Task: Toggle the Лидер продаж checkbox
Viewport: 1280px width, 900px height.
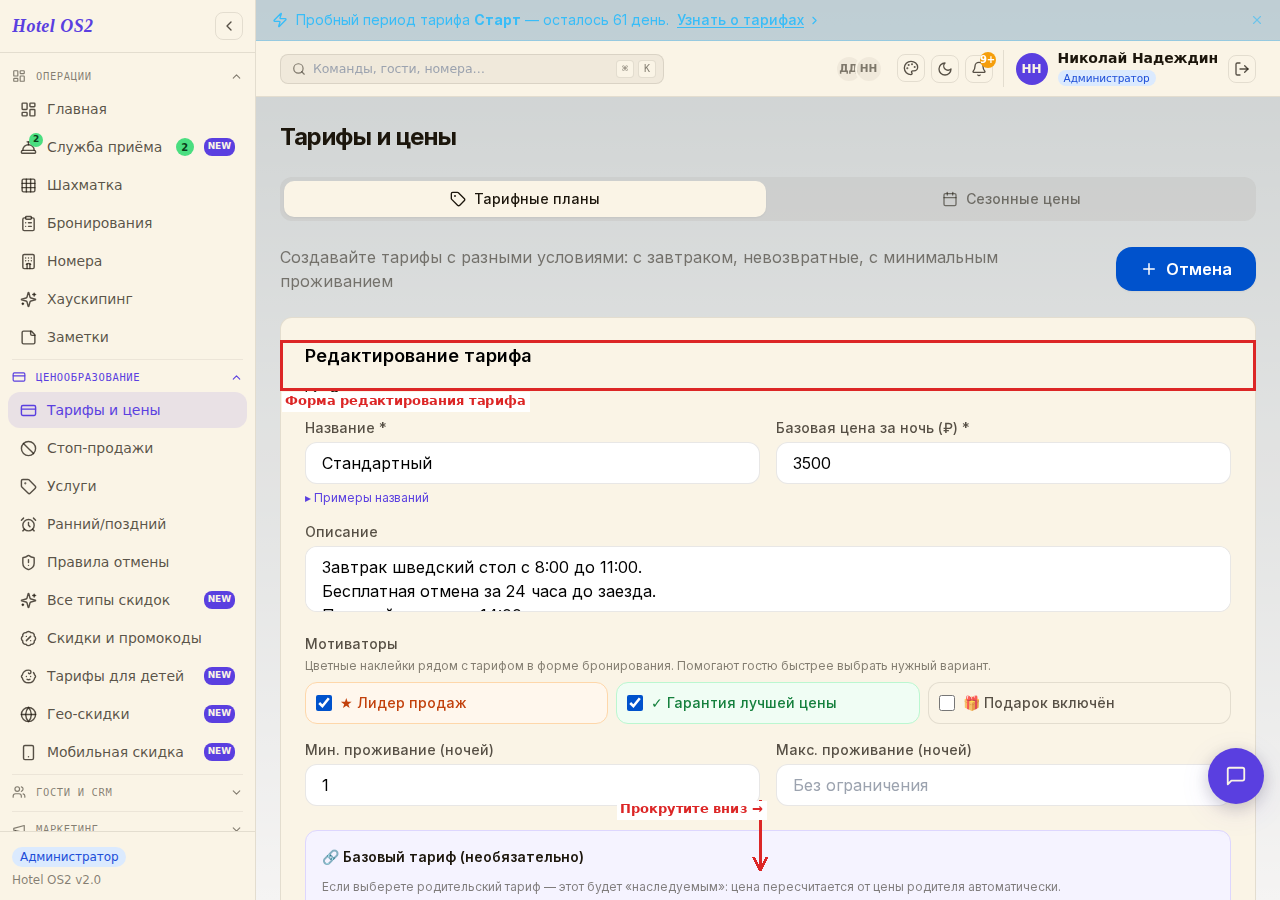Action: pyautogui.click(x=324, y=703)
